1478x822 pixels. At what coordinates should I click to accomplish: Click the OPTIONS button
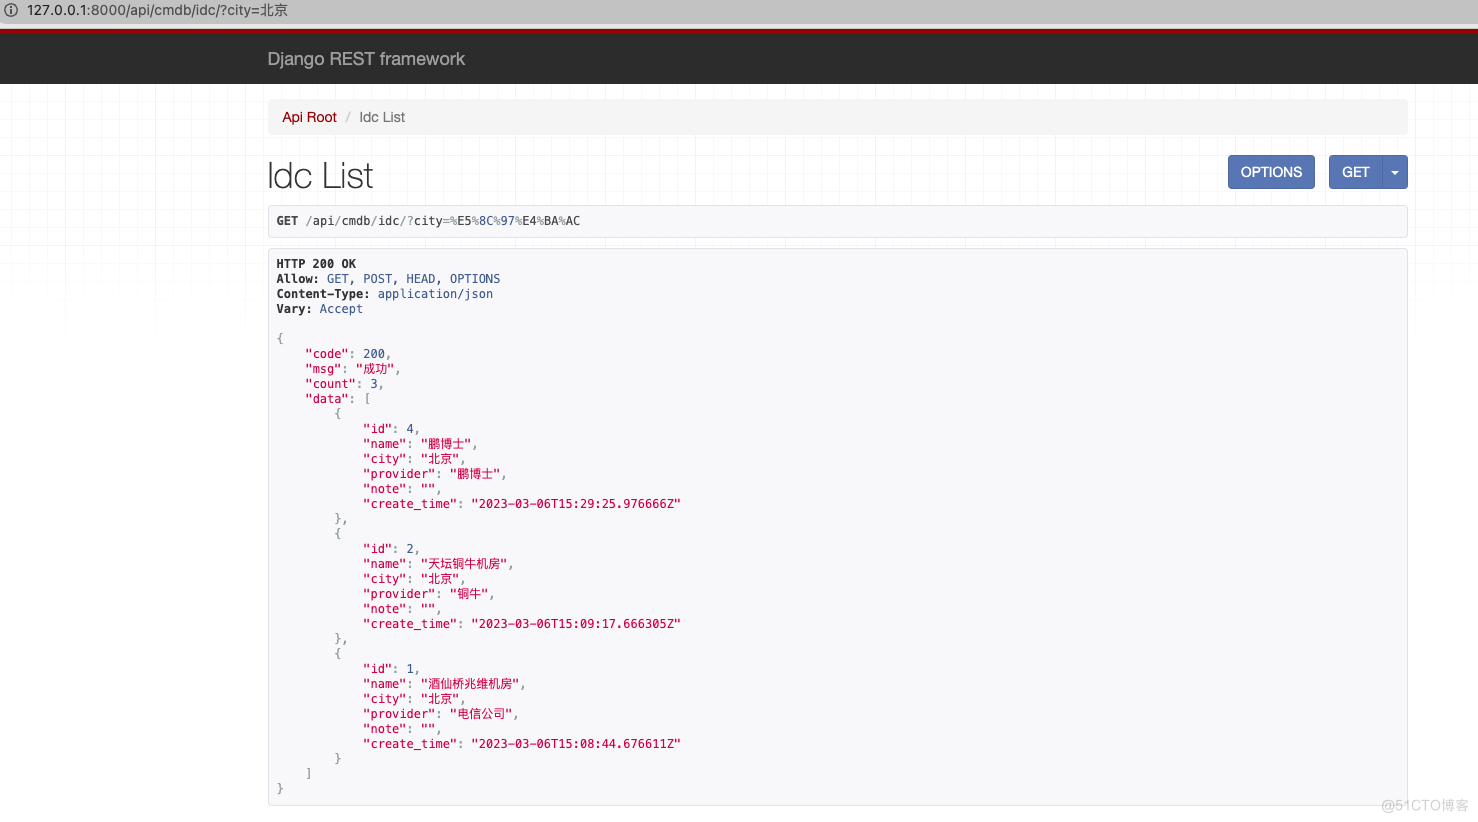pyautogui.click(x=1271, y=172)
